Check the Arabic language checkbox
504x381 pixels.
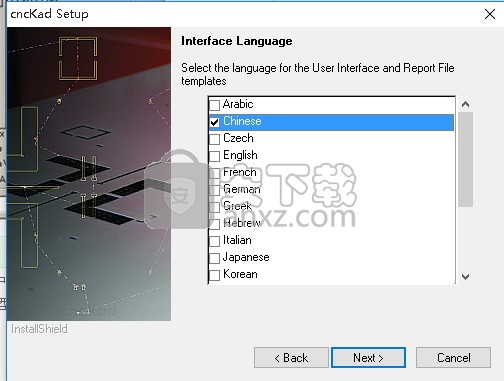214,105
